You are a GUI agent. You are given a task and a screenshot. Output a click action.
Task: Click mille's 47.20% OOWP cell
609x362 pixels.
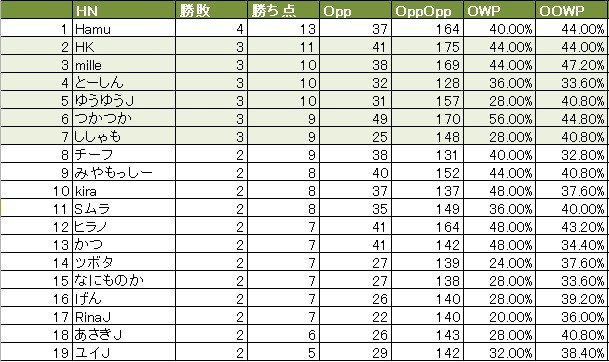(572, 64)
